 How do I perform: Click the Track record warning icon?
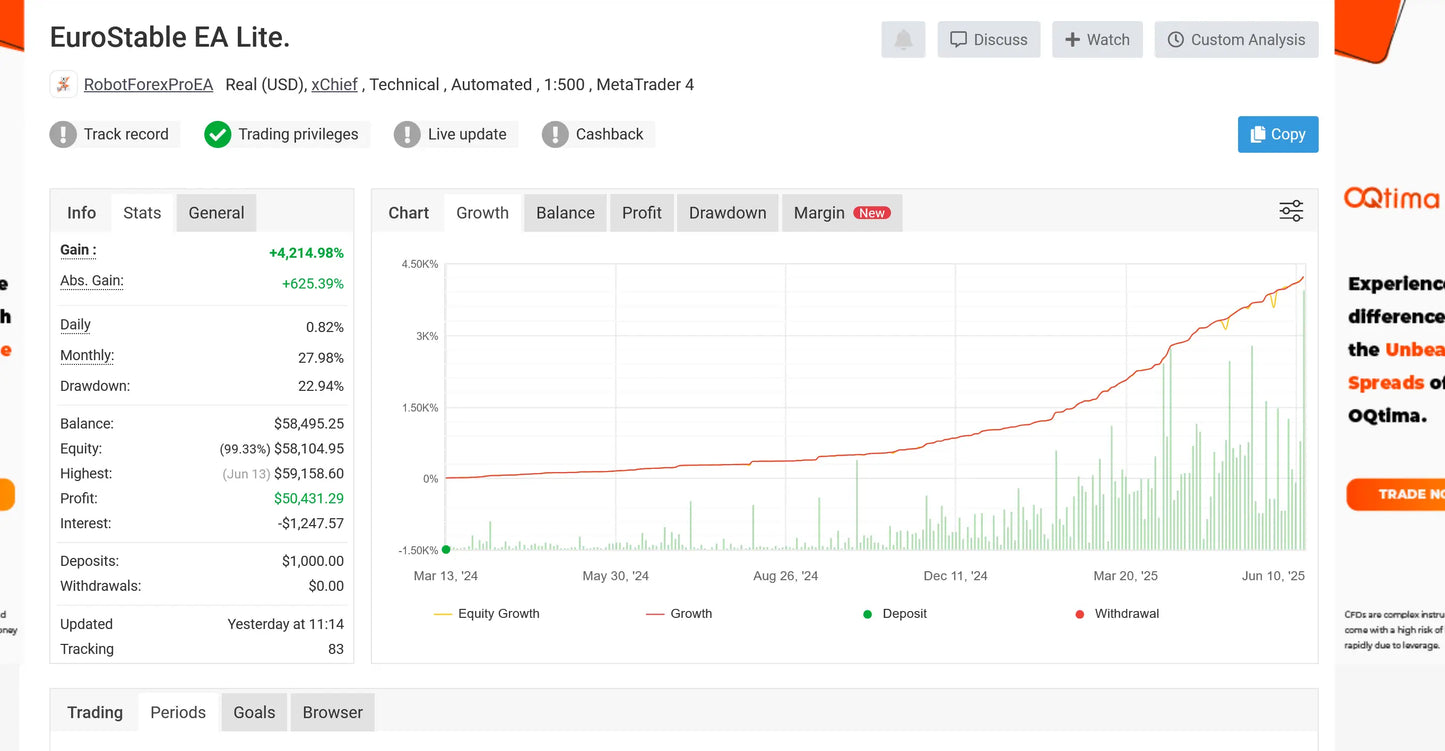63,134
